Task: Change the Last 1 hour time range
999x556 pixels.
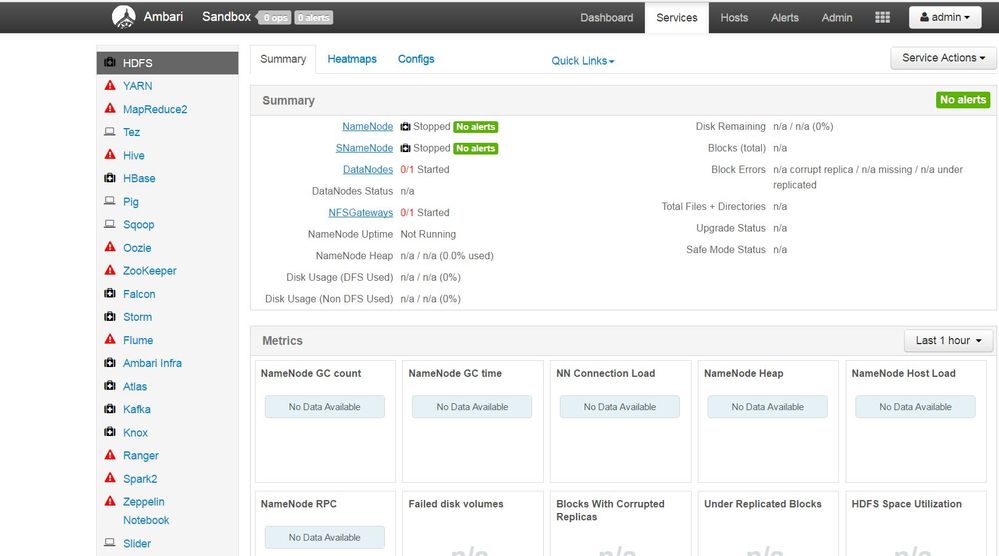Action: 948,341
